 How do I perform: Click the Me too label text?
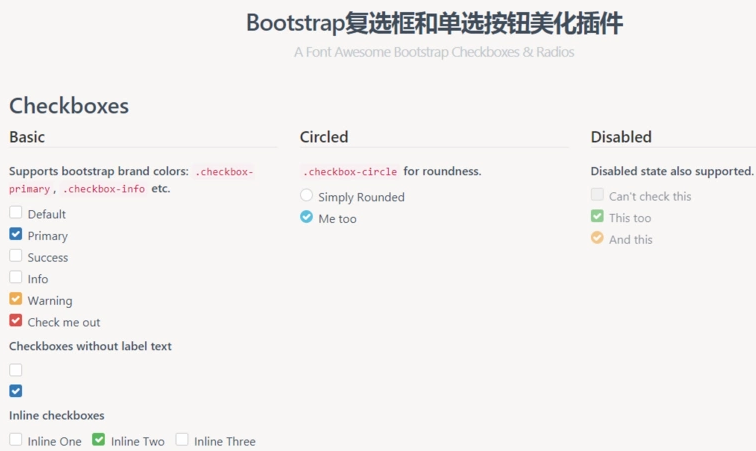pyautogui.click(x=337, y=219)
